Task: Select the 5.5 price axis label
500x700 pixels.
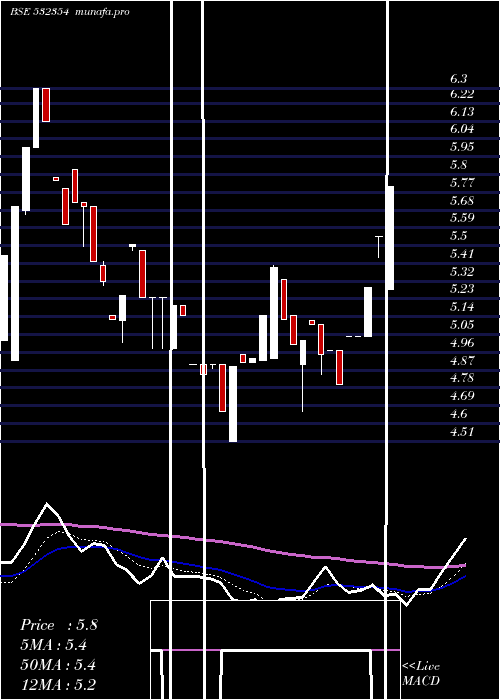Action: (x=458, y=236)
